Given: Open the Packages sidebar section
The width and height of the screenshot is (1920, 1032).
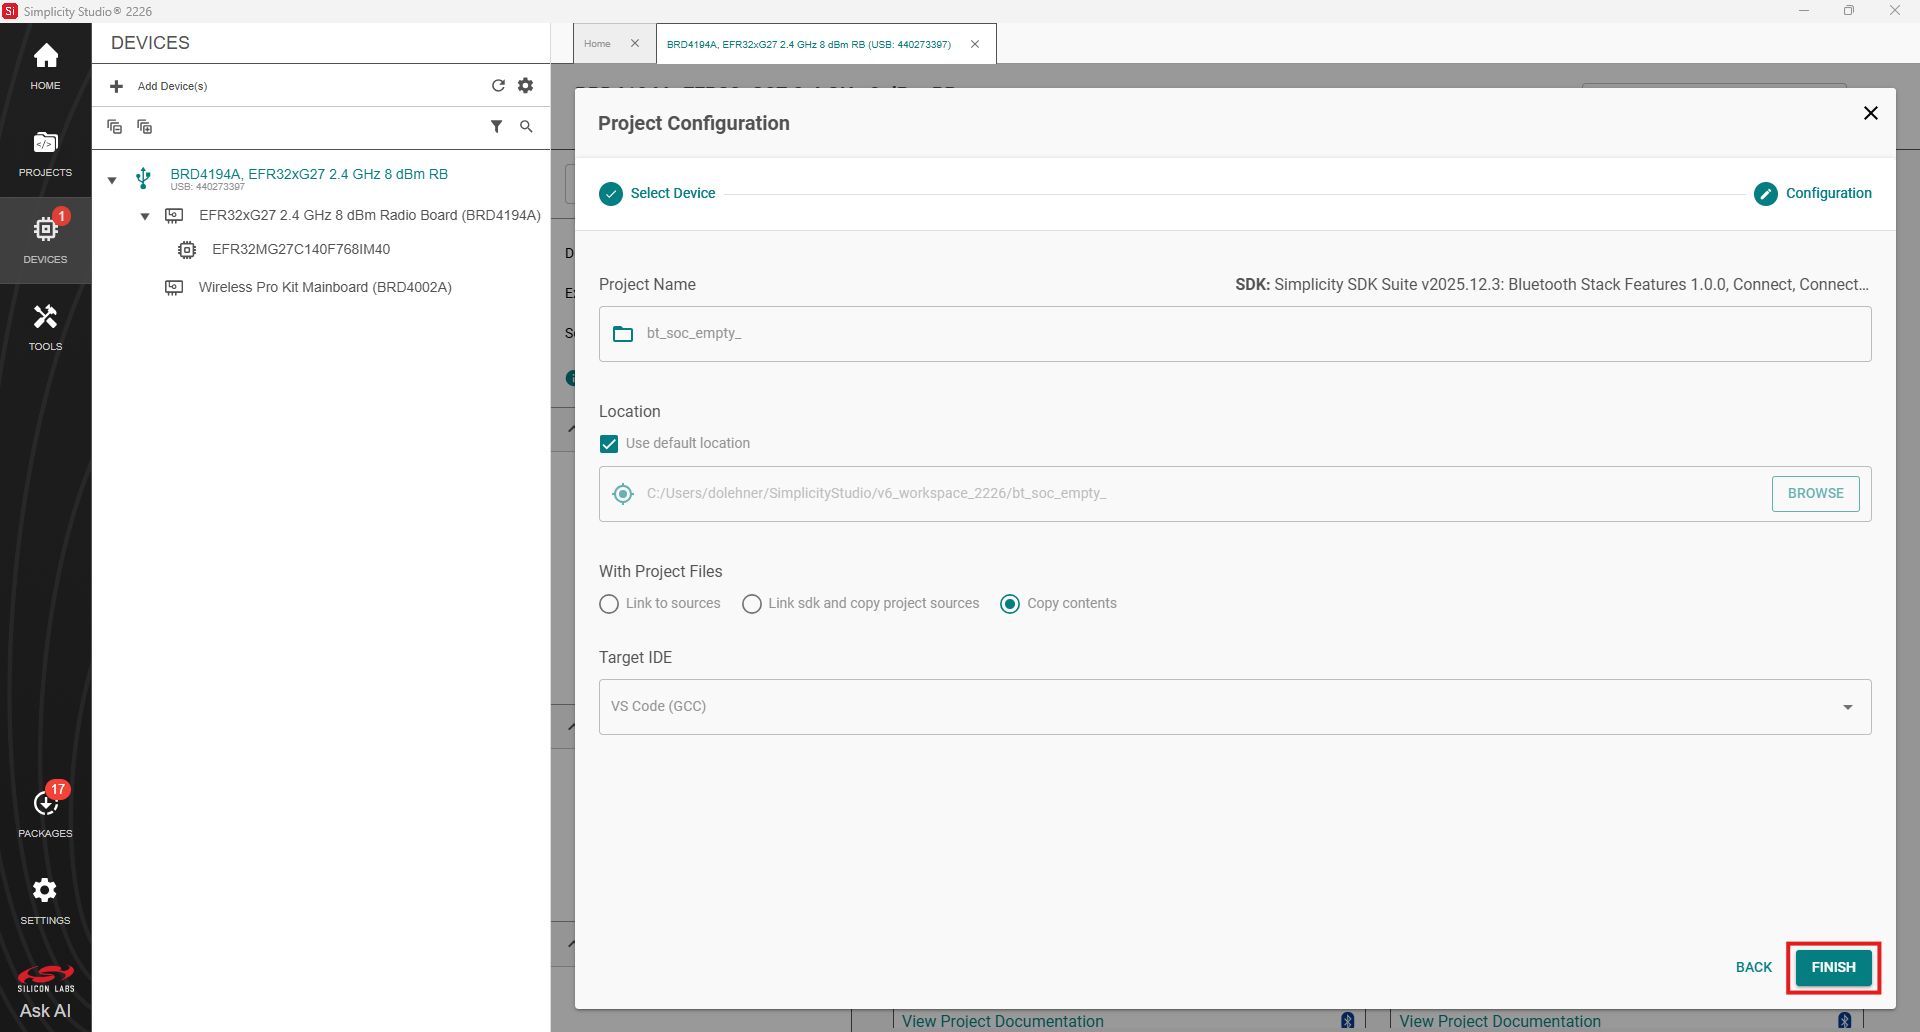Looking at the screenshot, I should pos(45,813).
